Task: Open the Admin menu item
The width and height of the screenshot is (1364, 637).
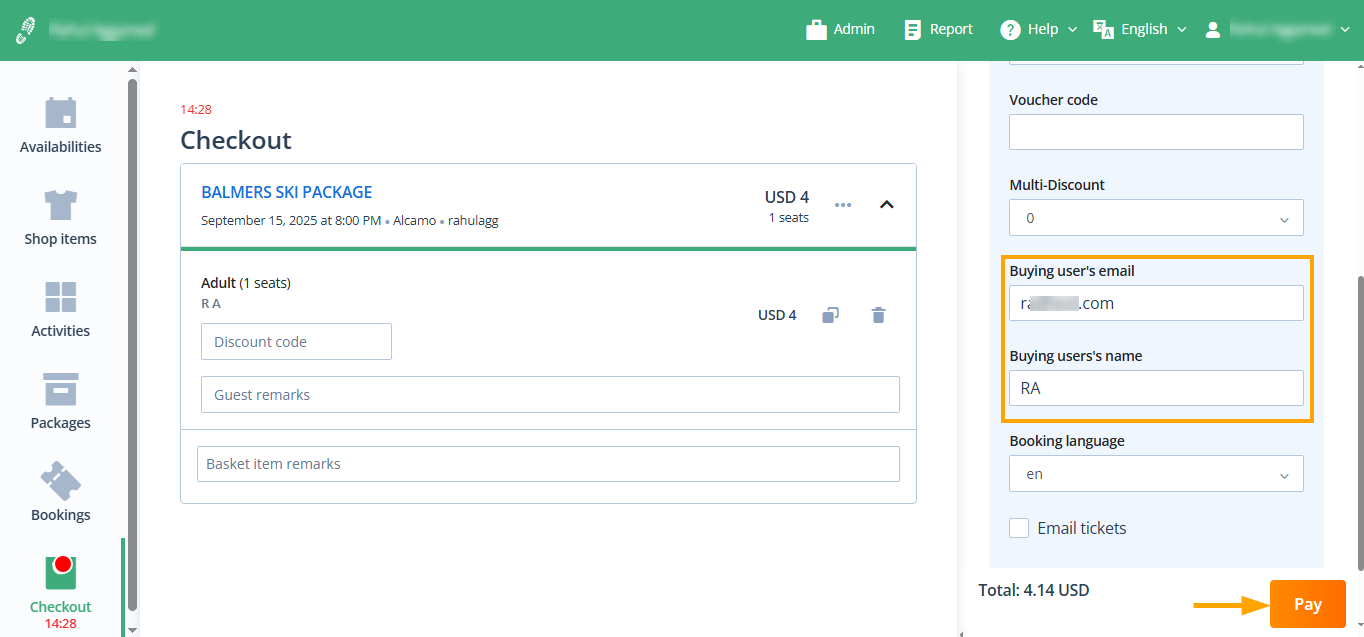Action: 840,29
